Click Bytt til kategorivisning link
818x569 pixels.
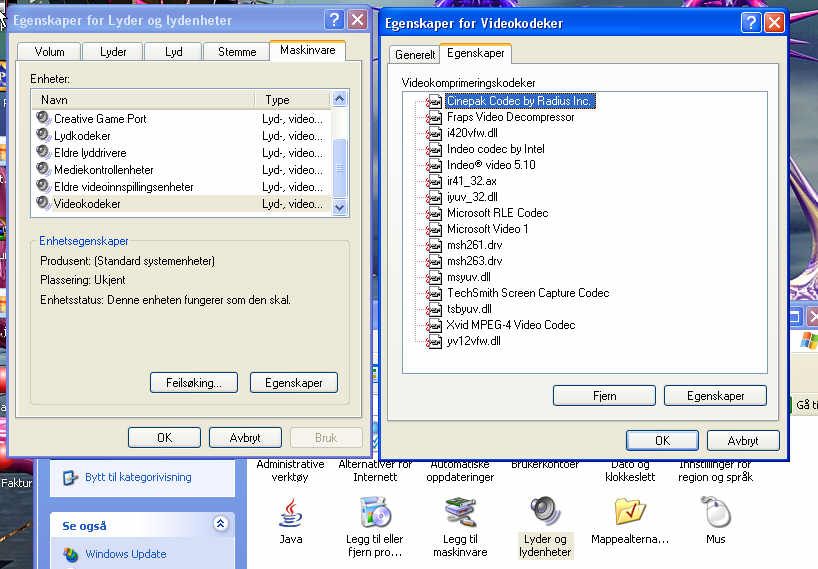coord(138,477)
